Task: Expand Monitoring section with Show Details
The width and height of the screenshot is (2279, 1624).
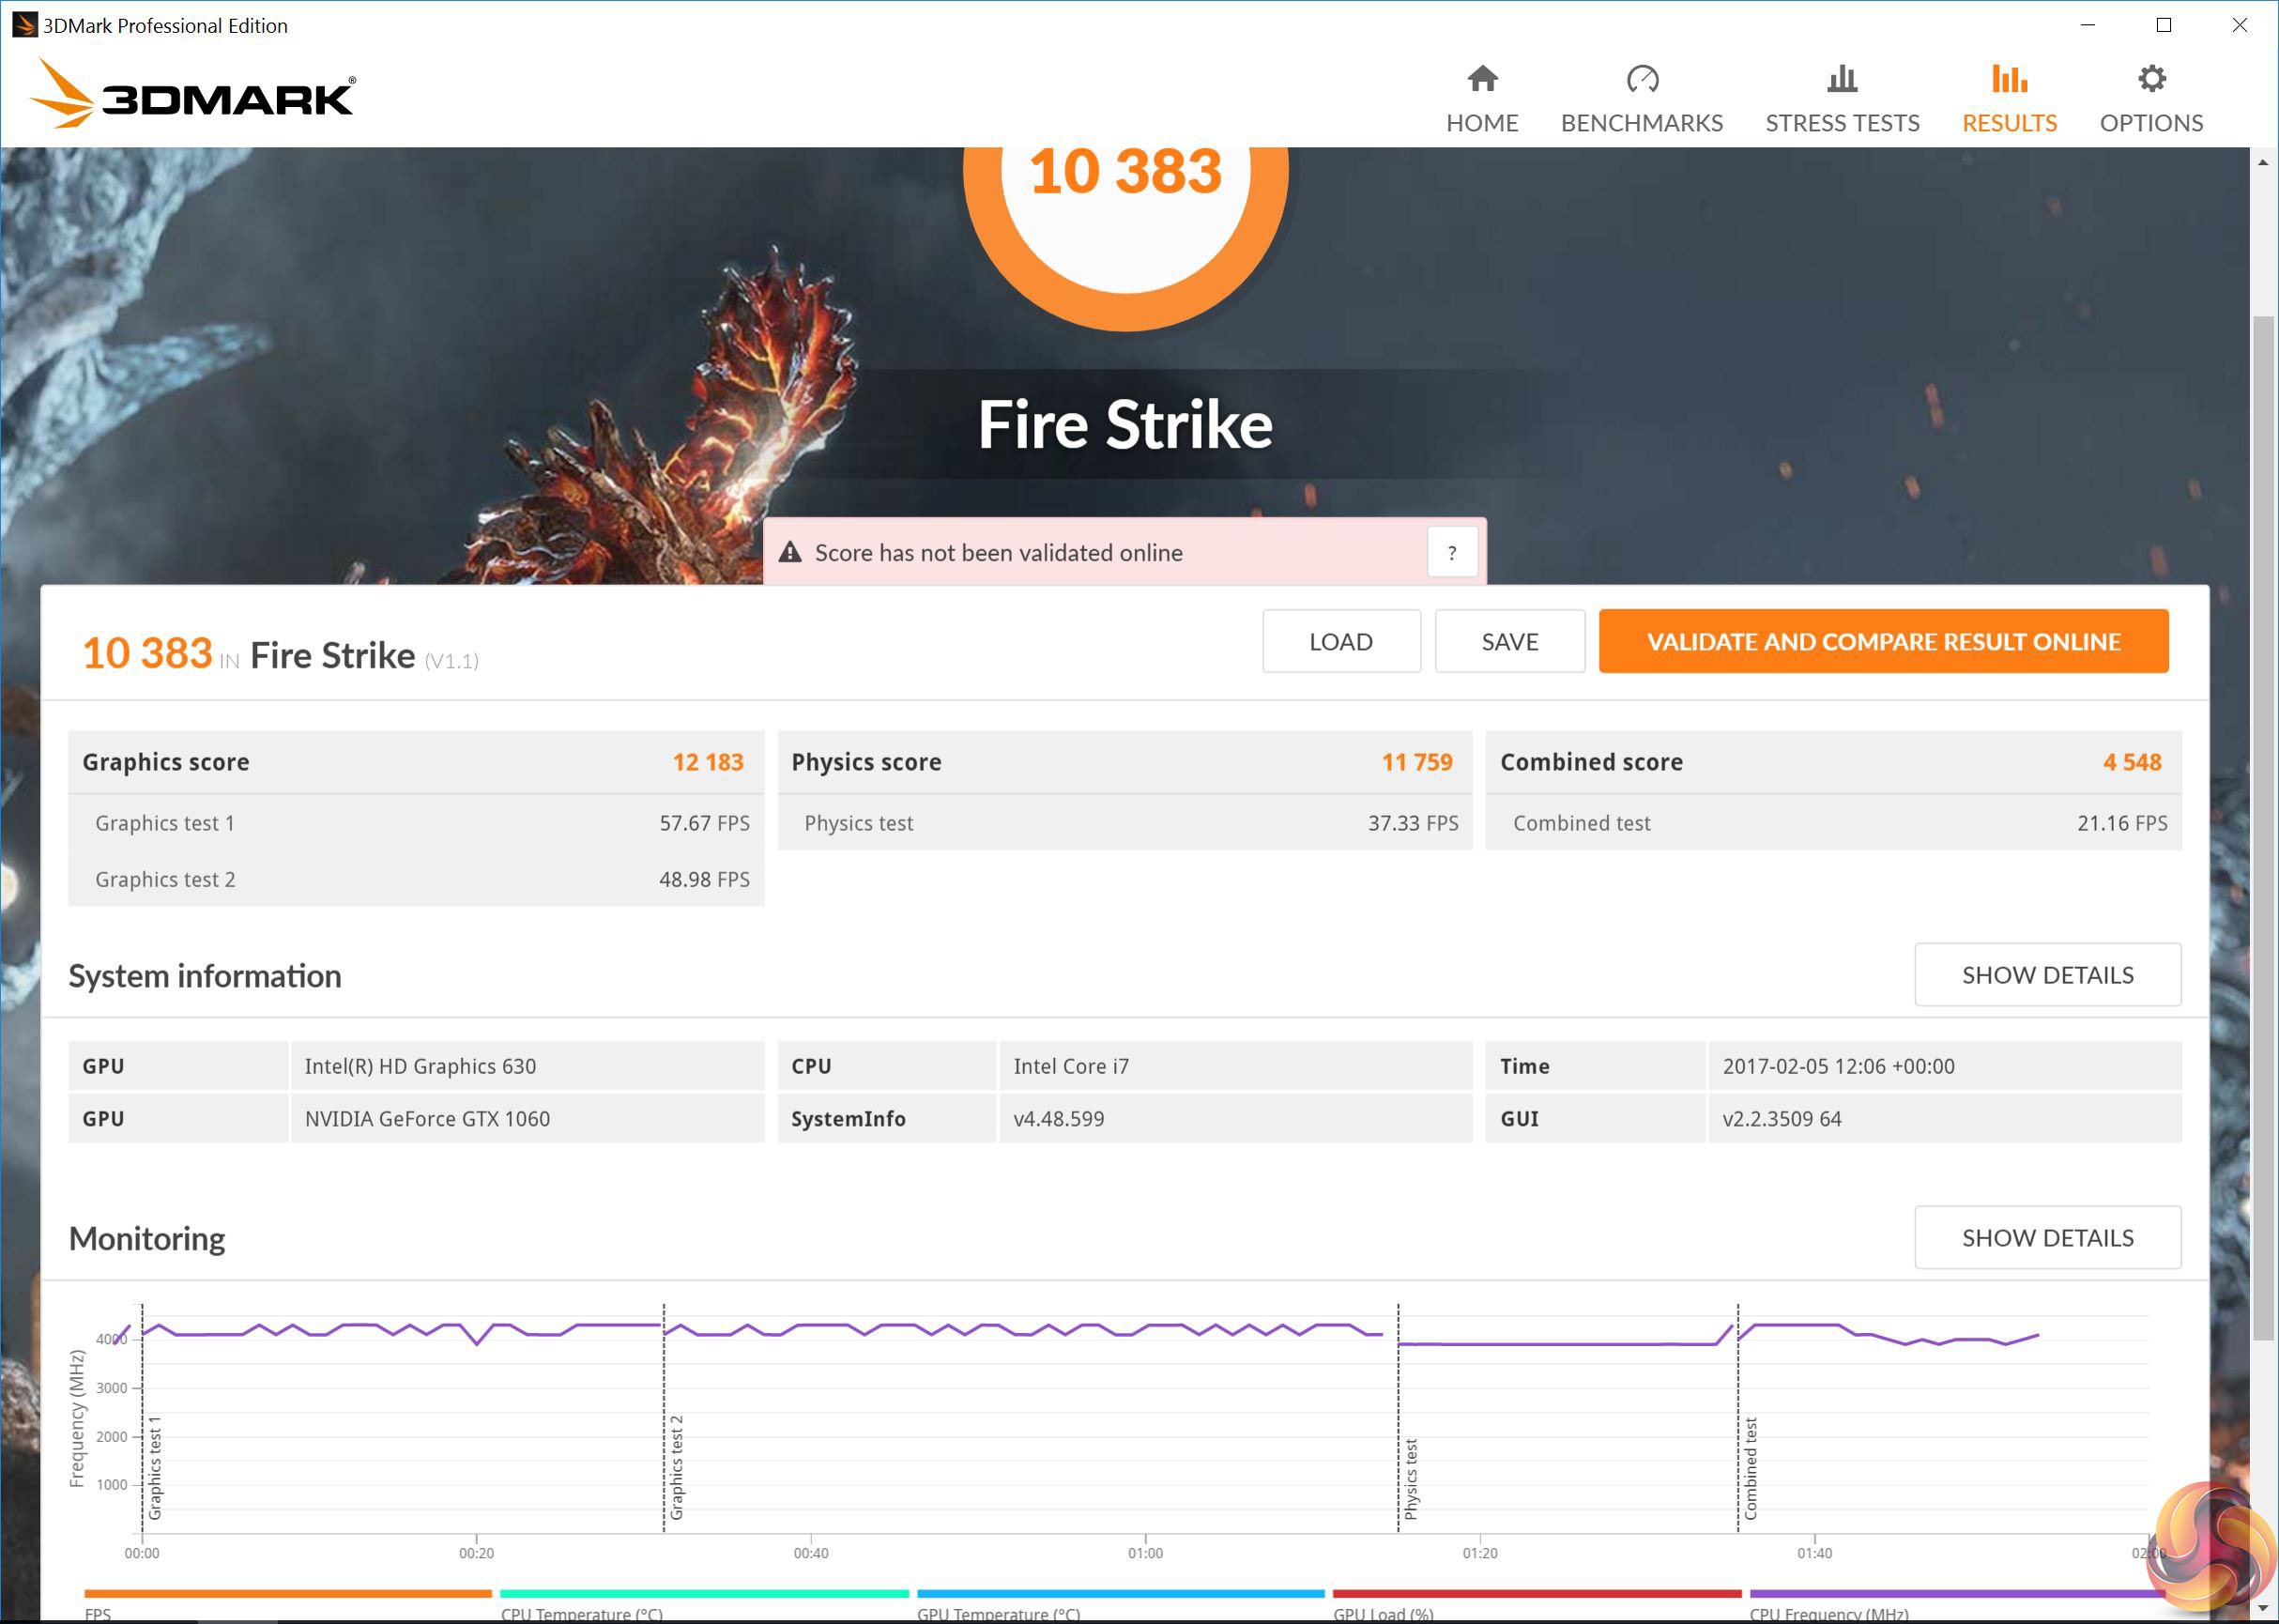Action: click(2046, 1237)
